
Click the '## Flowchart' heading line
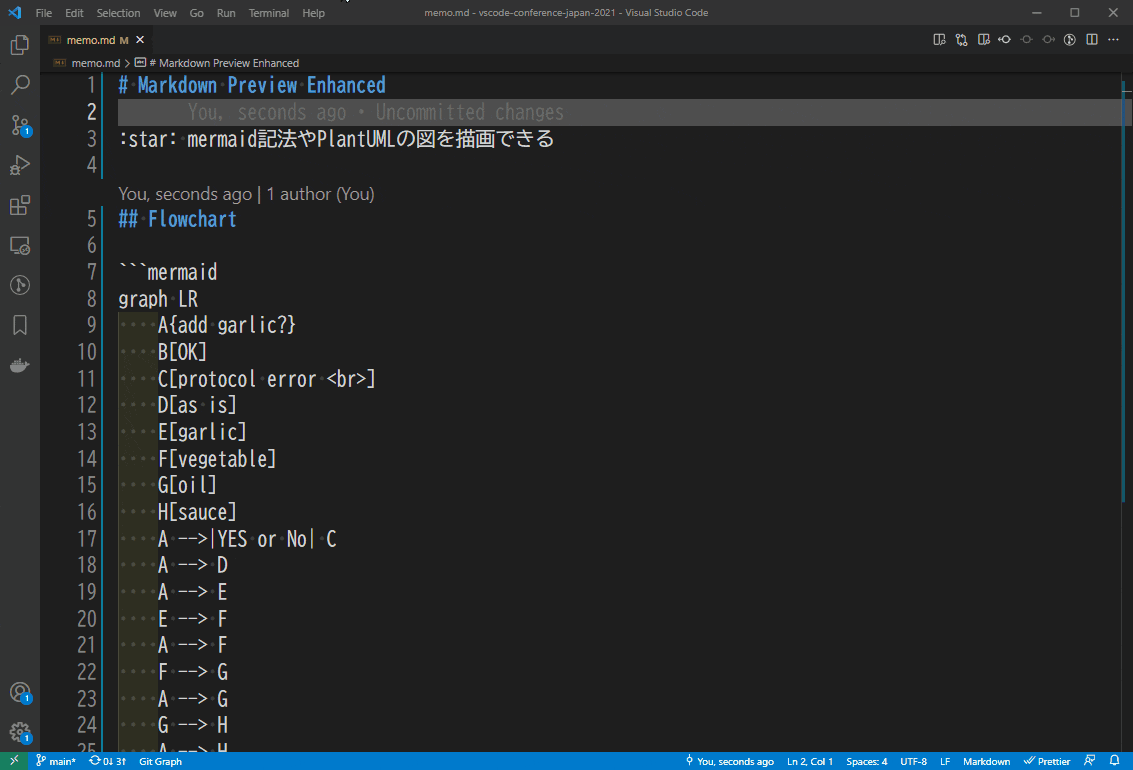tap(178, 219)
